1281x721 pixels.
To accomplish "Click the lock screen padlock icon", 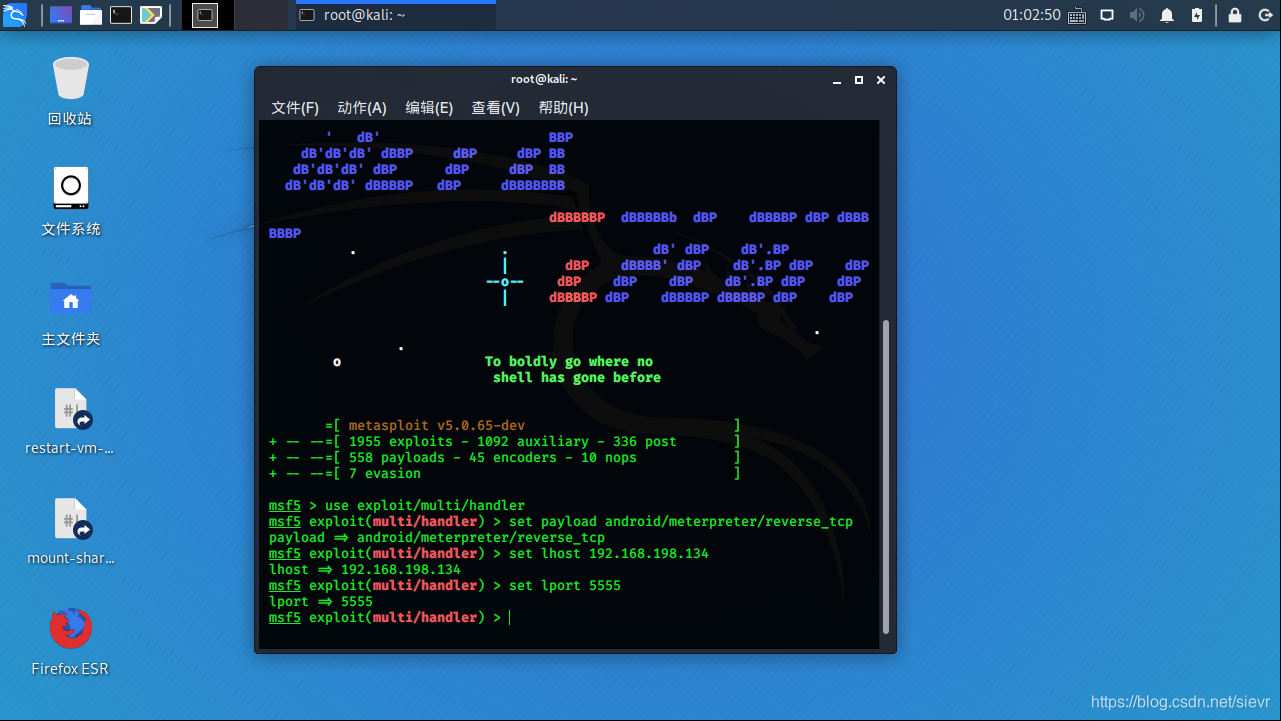I will tap(1235, 15).
